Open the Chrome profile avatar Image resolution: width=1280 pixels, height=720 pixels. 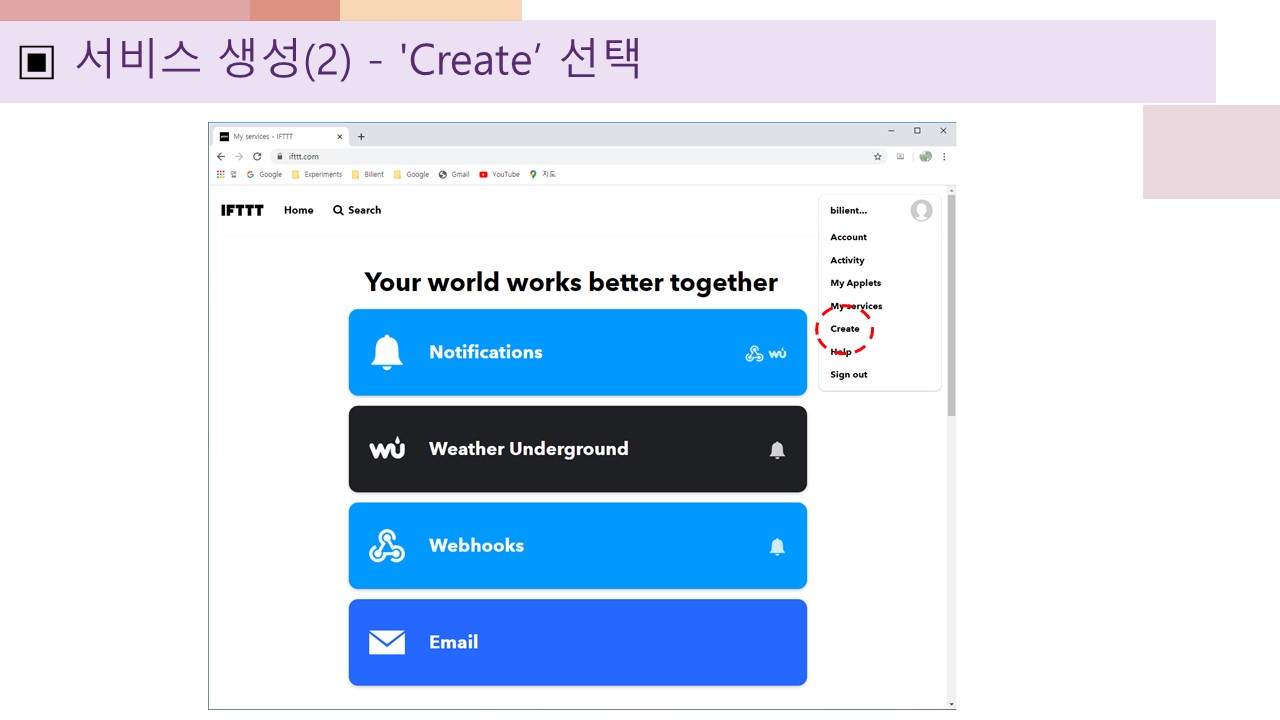(926, 157)
